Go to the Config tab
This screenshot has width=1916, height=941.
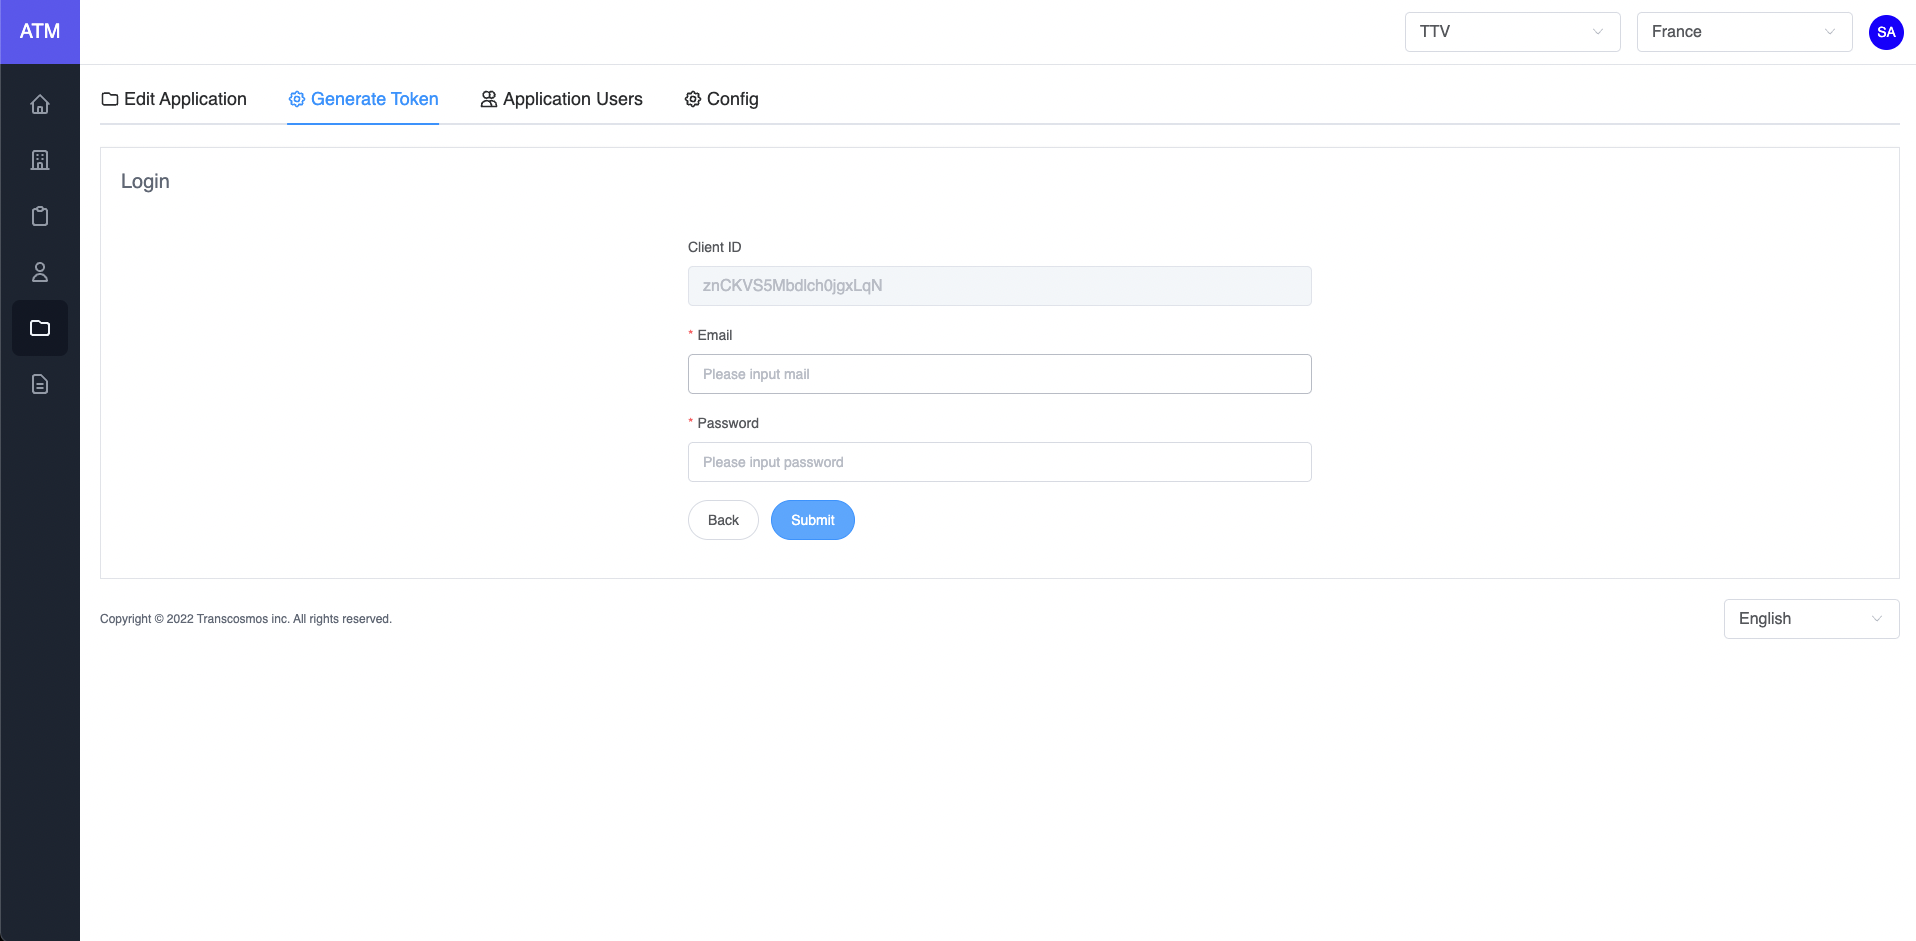click(721, 99)
